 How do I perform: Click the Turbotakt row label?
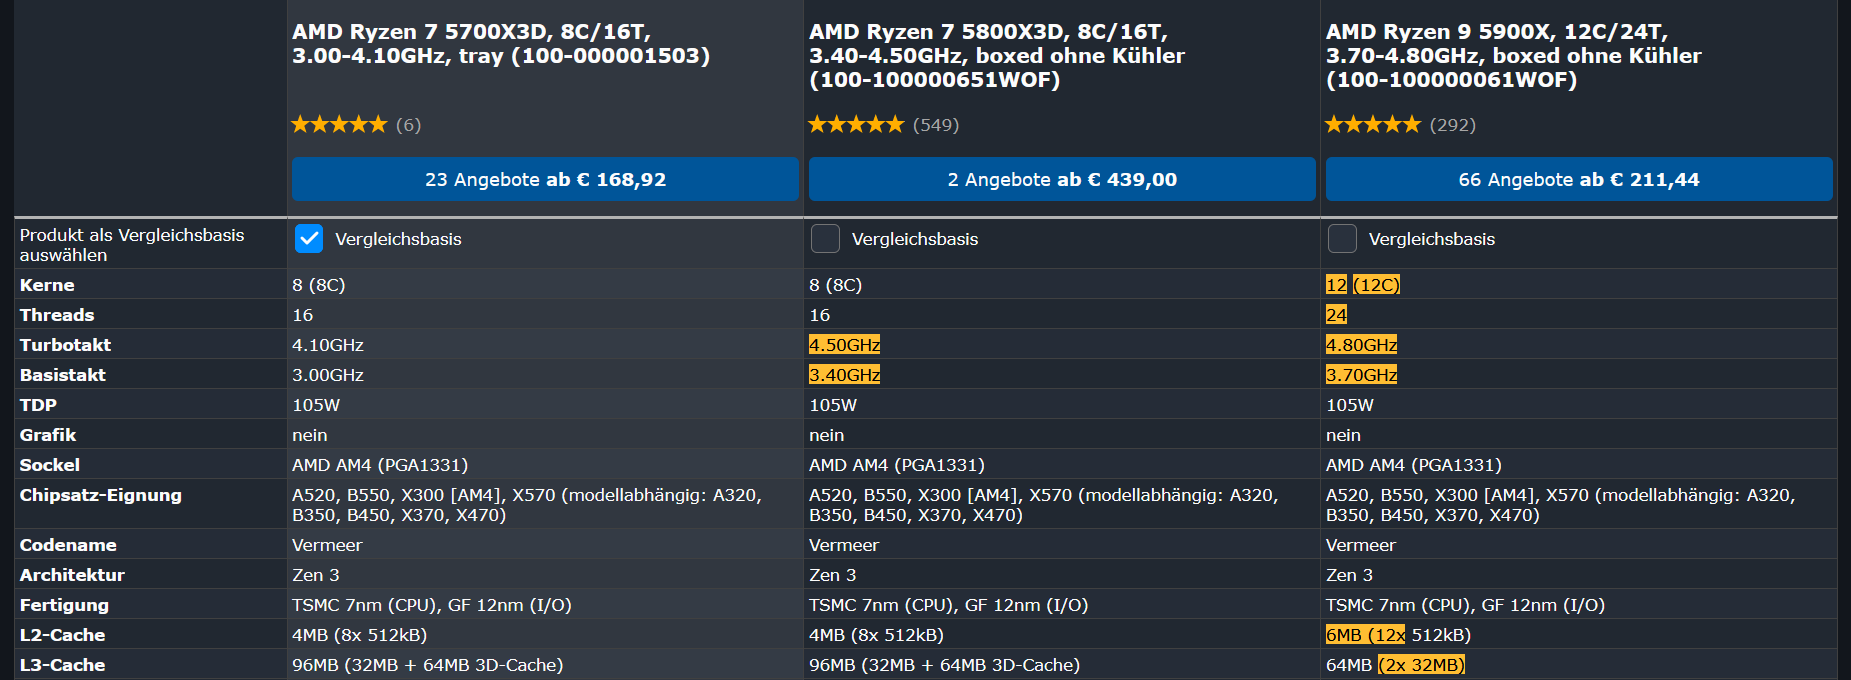point(65,345)
